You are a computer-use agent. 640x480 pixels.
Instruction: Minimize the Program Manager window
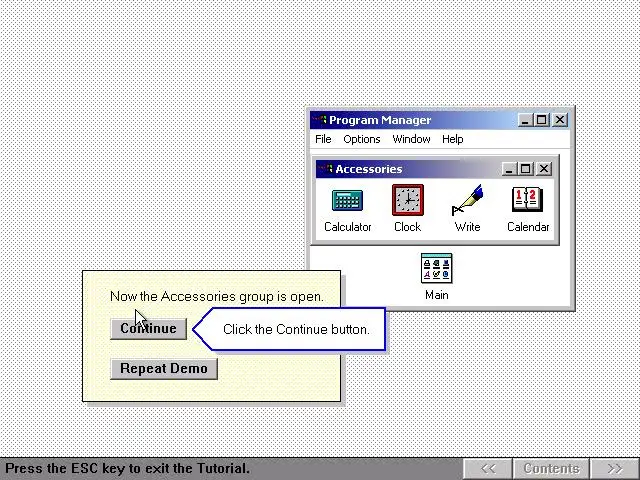coord(525,120)
